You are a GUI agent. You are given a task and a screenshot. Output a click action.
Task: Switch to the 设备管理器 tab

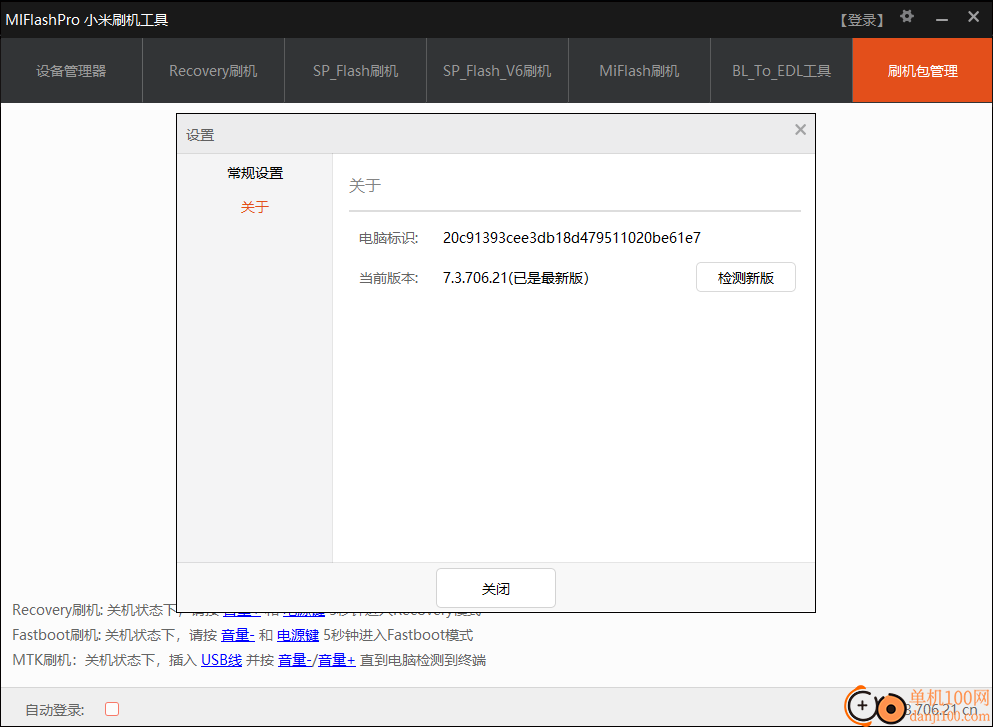click(x=72, y=71)
